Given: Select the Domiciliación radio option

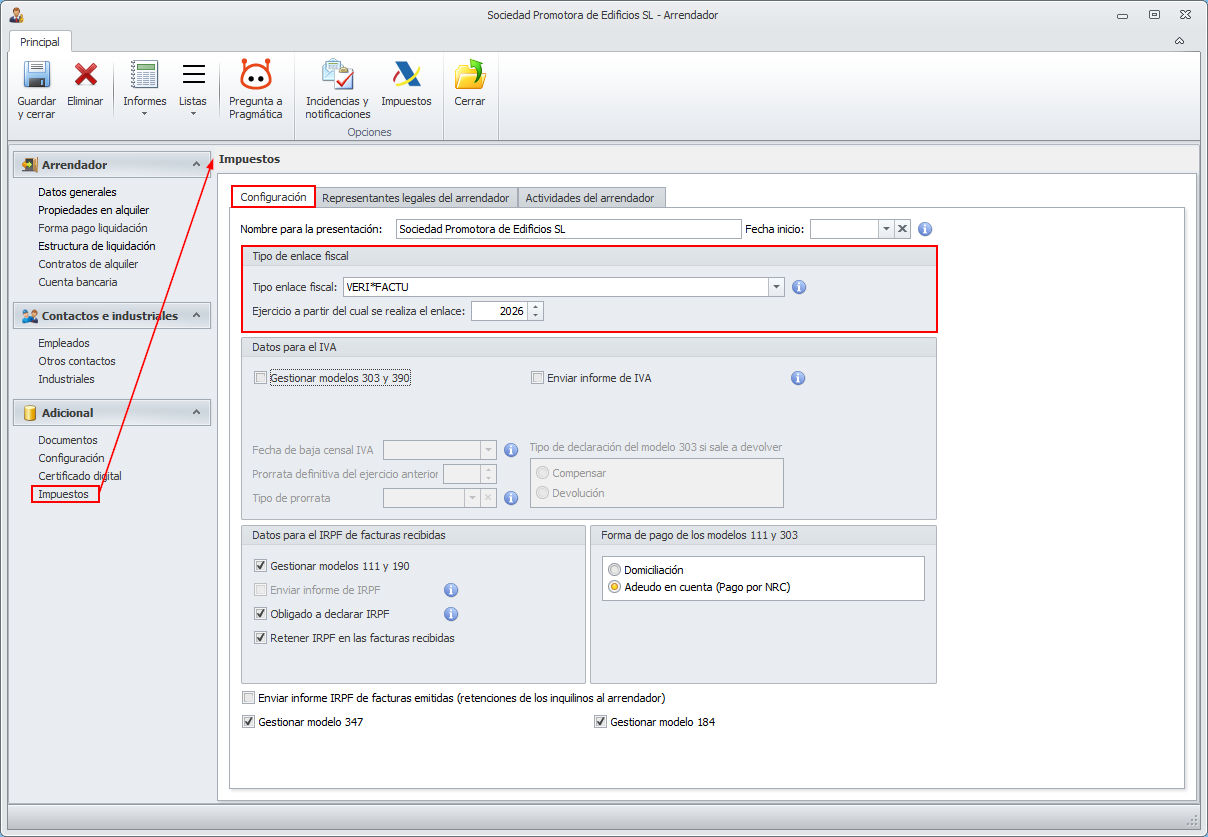Looking at the screenshot, I should pyautogui.click(x=615, y=570).
